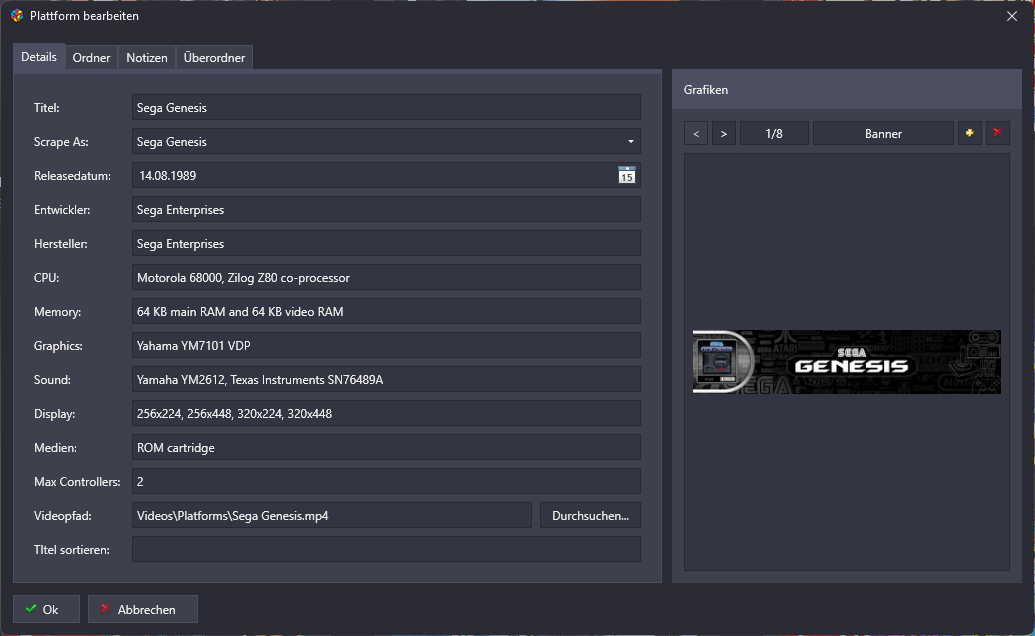The height and width of the screenshot is (636, 1035).
Task: Browse for video with Durchsuchen button
Action: (590, 515)
